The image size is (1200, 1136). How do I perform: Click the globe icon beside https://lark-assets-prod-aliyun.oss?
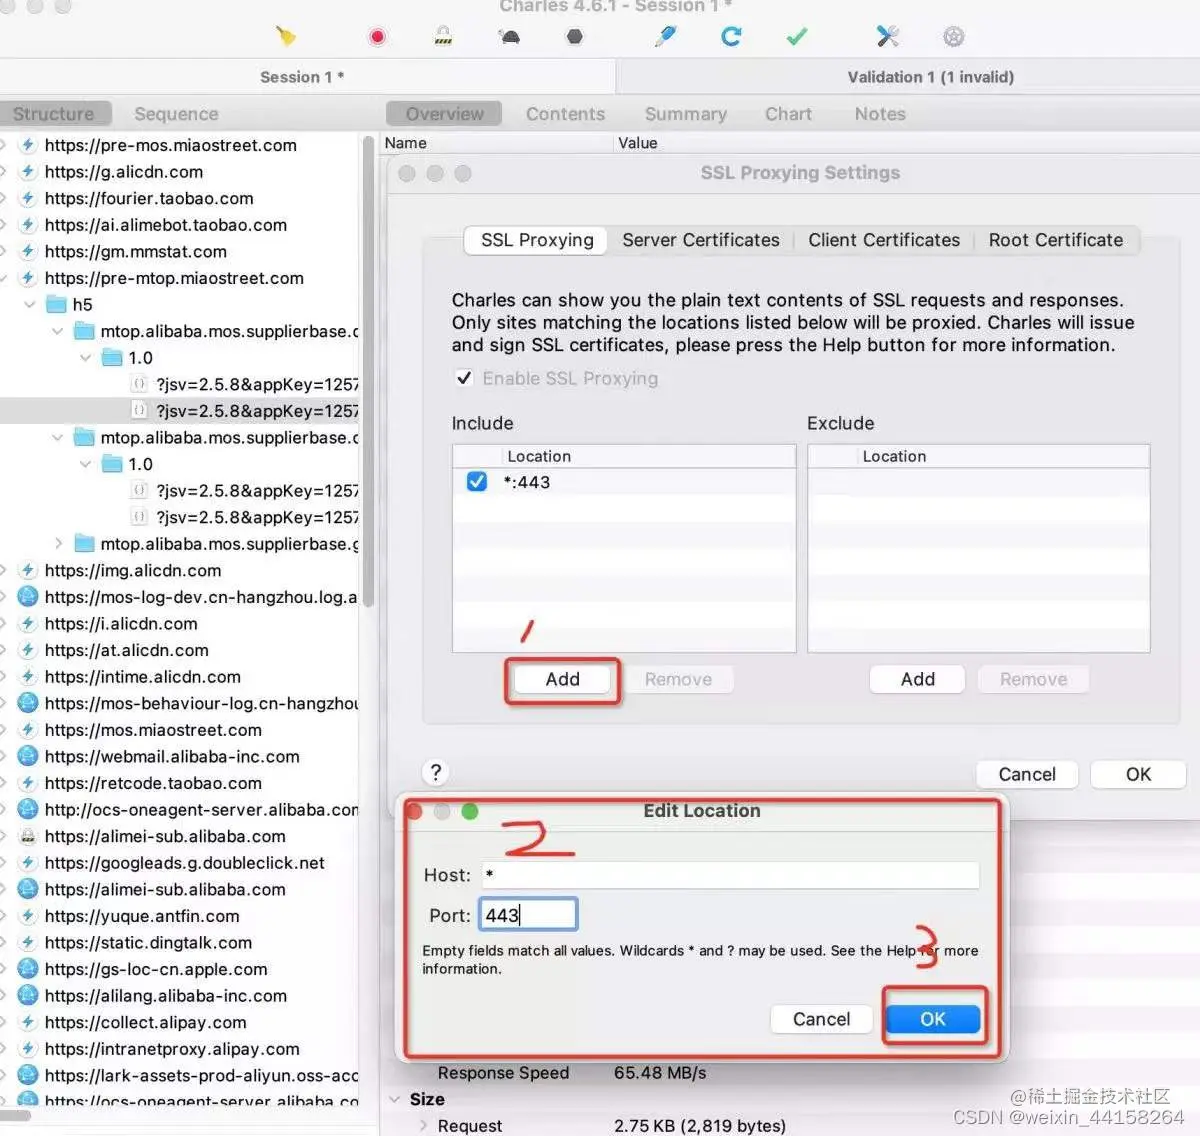coord(28,1075)
